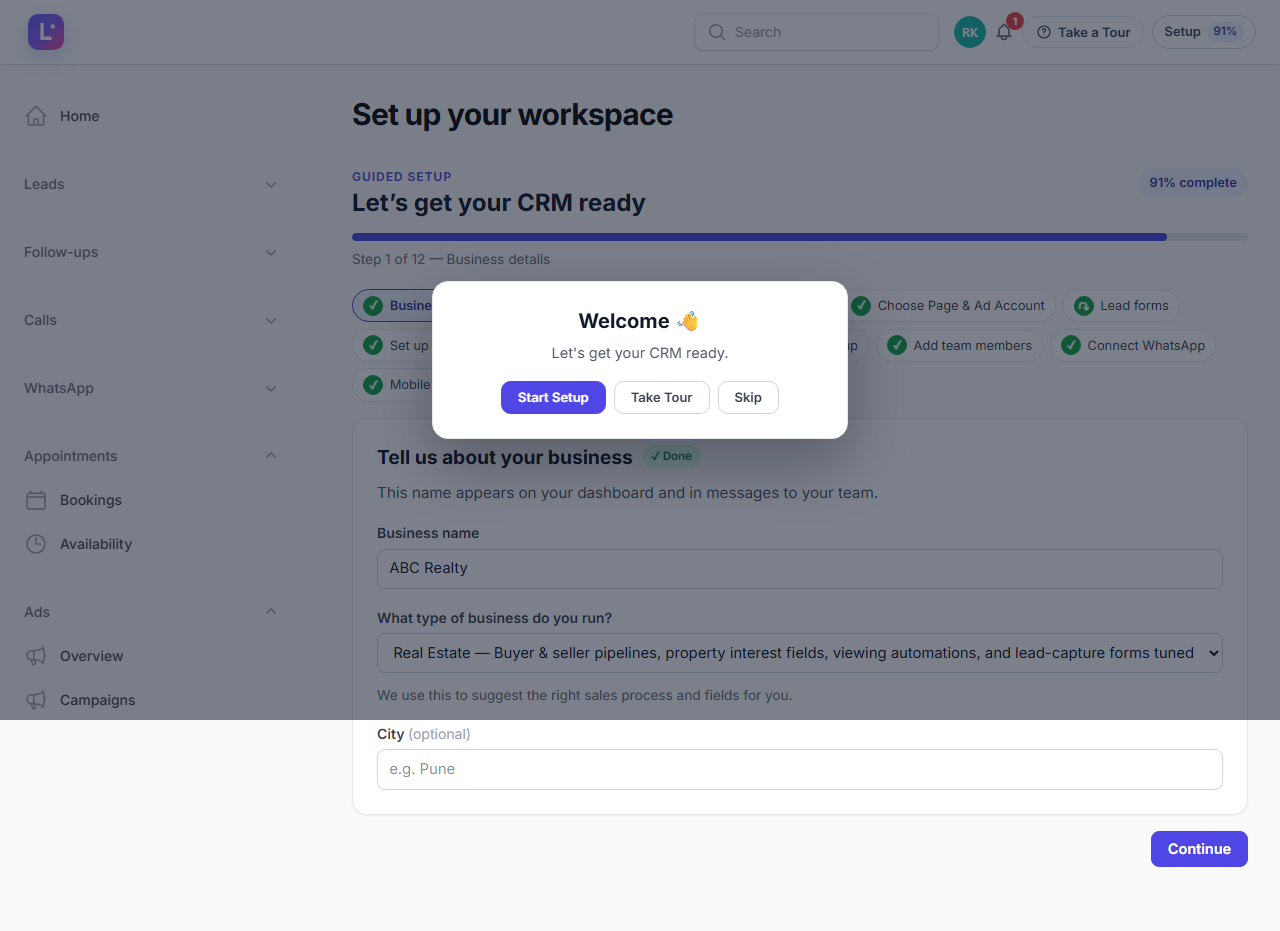
Task: Click the check icon on Connect WhatsApp
Action: 1070,346
